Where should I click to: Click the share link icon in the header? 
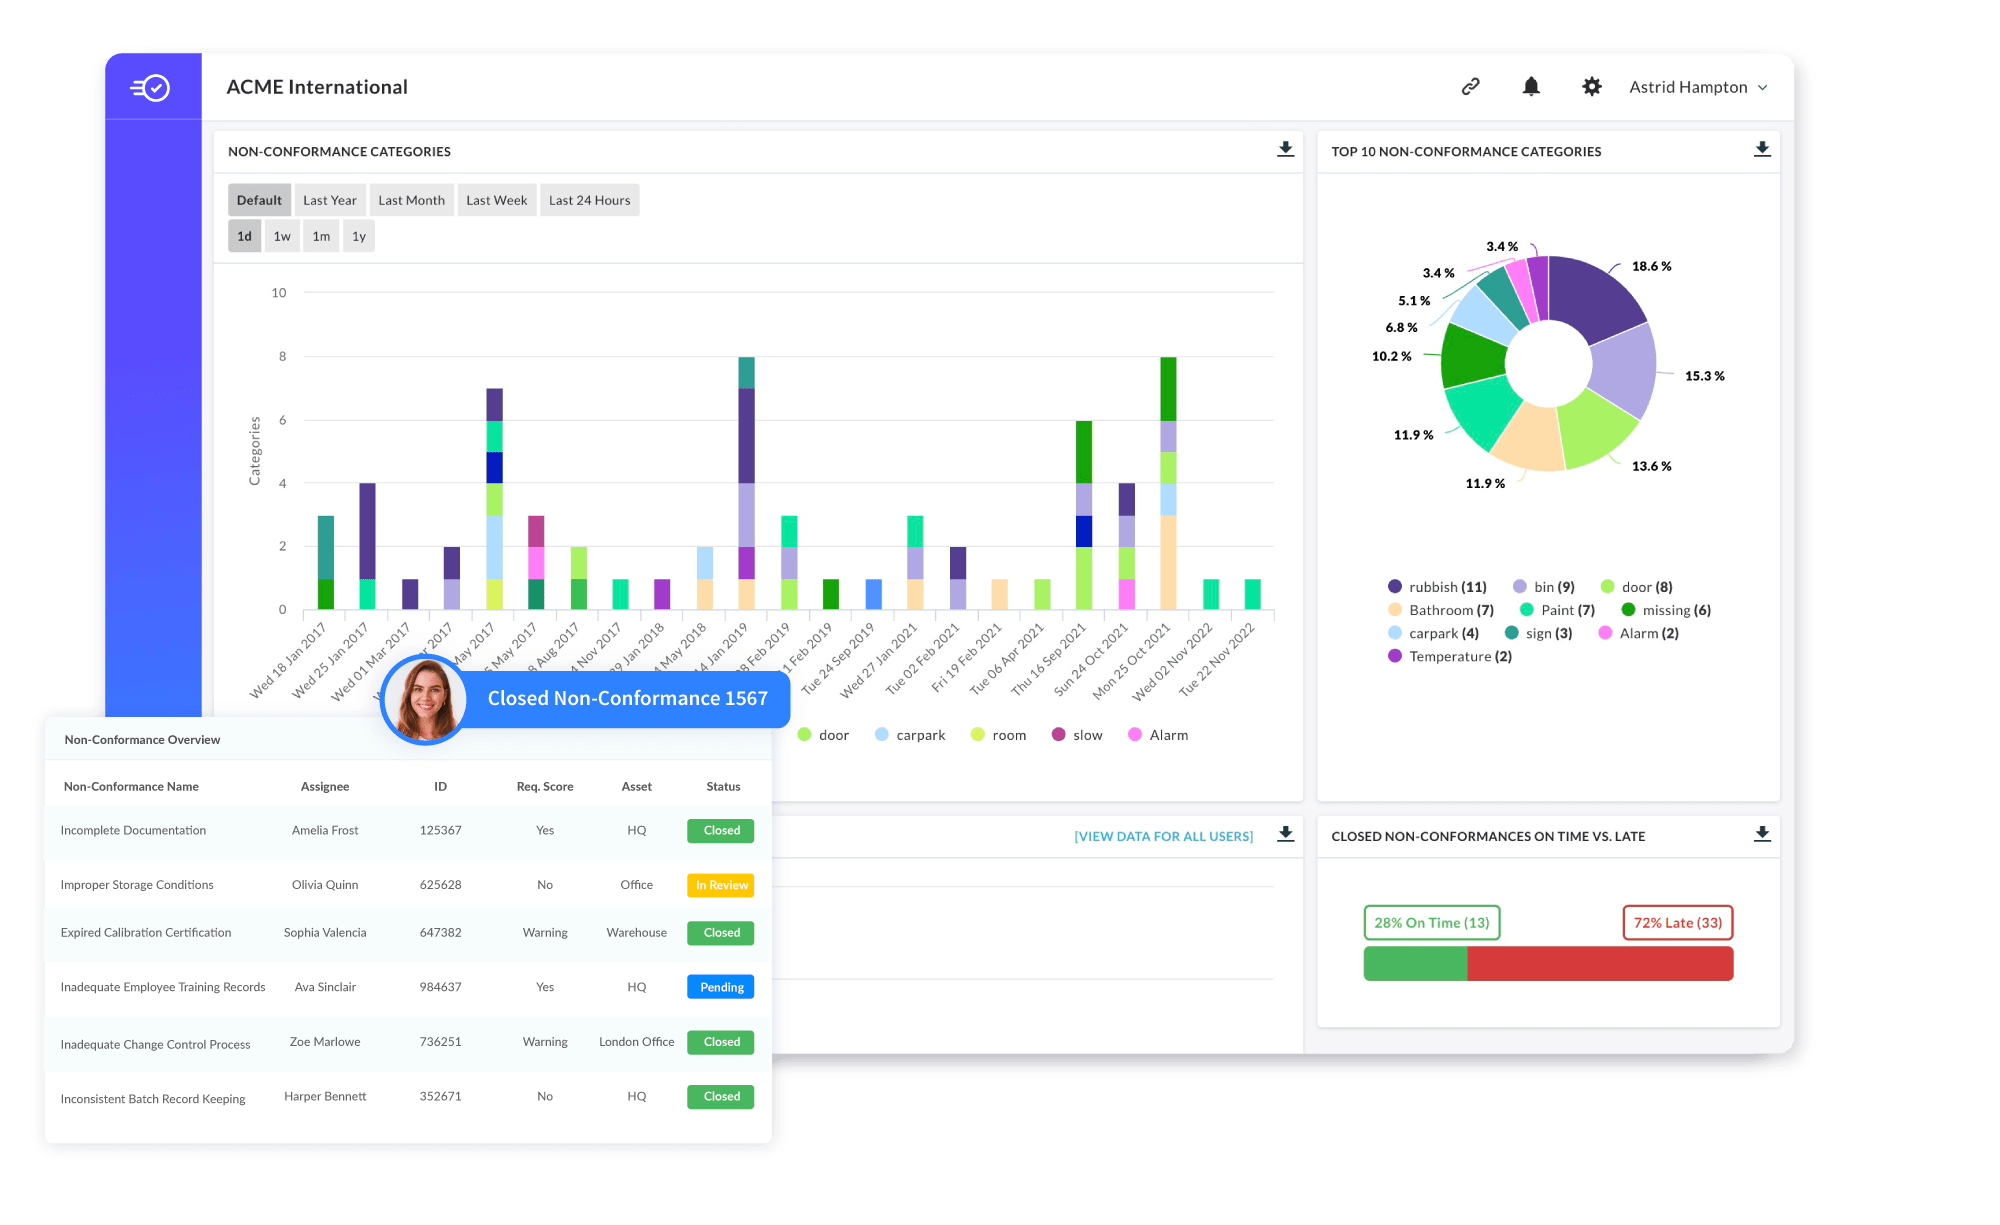pos(1470,86)
